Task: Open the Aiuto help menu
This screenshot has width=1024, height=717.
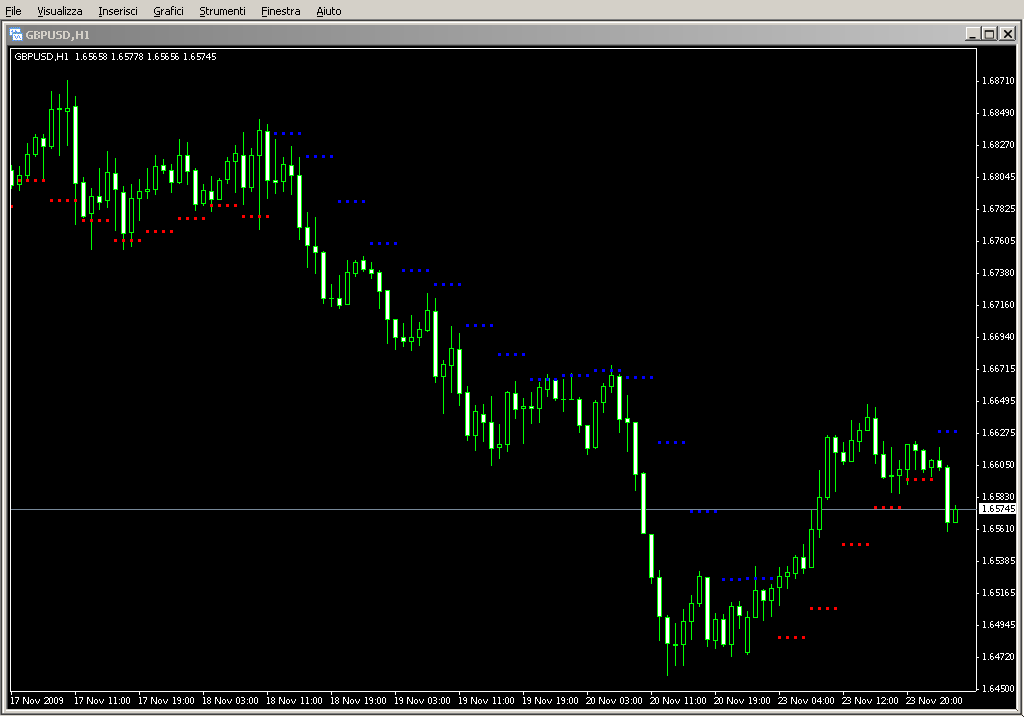Action: click(328, 11)
